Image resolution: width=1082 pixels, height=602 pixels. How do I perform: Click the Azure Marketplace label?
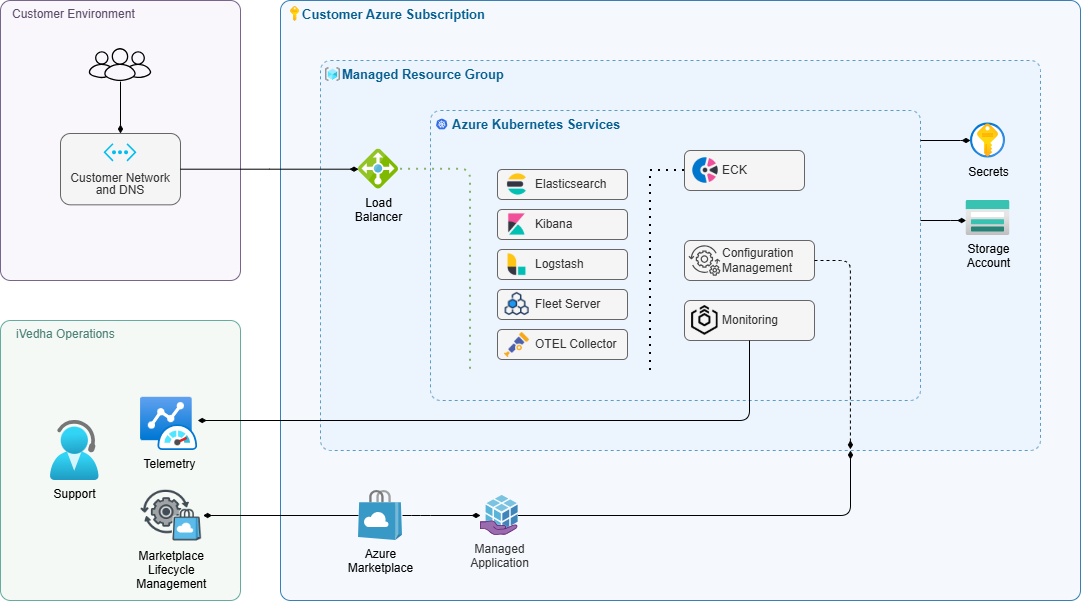[x=380, y=561]
